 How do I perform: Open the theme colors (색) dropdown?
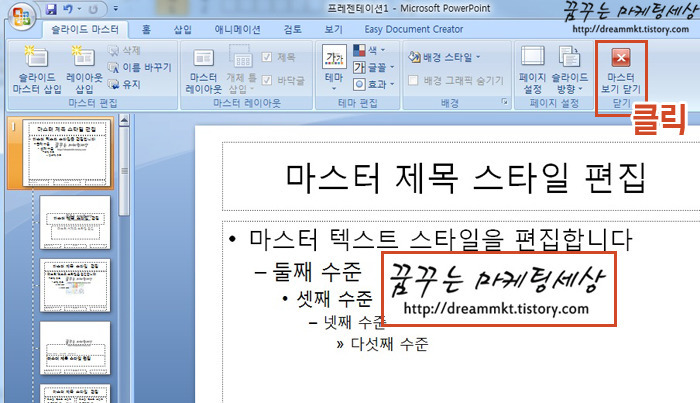click(369, 50)
